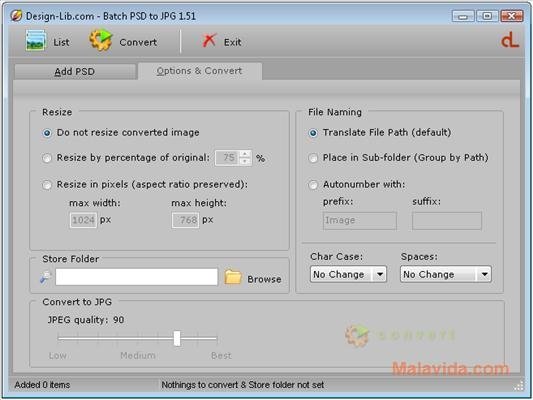Select the Autonumber with option
This screenshot has width=533, height=400.
point(313,185)
